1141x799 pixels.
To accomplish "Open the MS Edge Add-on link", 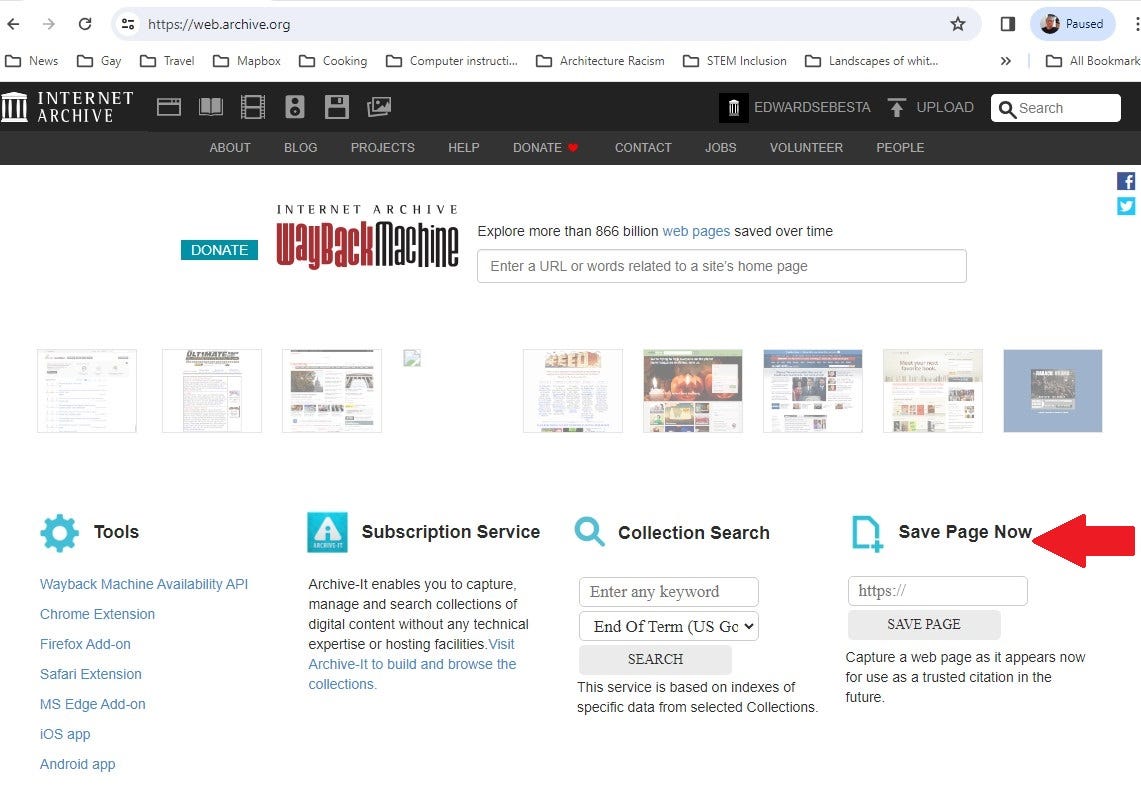I will tap(92, 704).
